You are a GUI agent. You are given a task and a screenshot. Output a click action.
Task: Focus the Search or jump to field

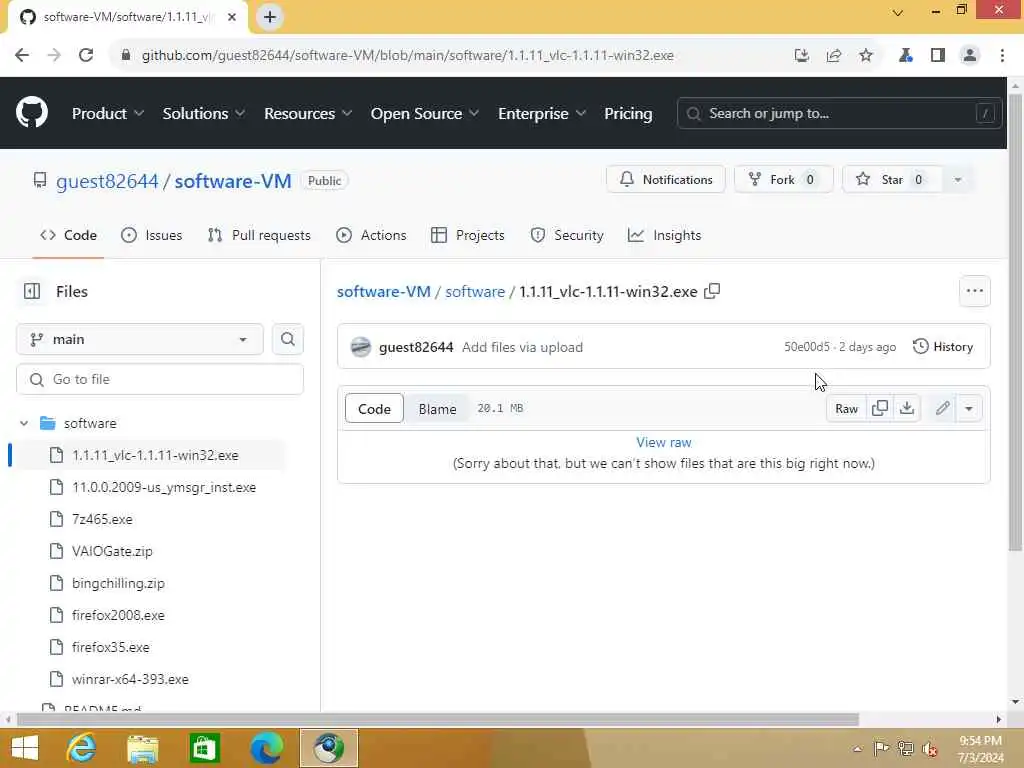[839, 114]
